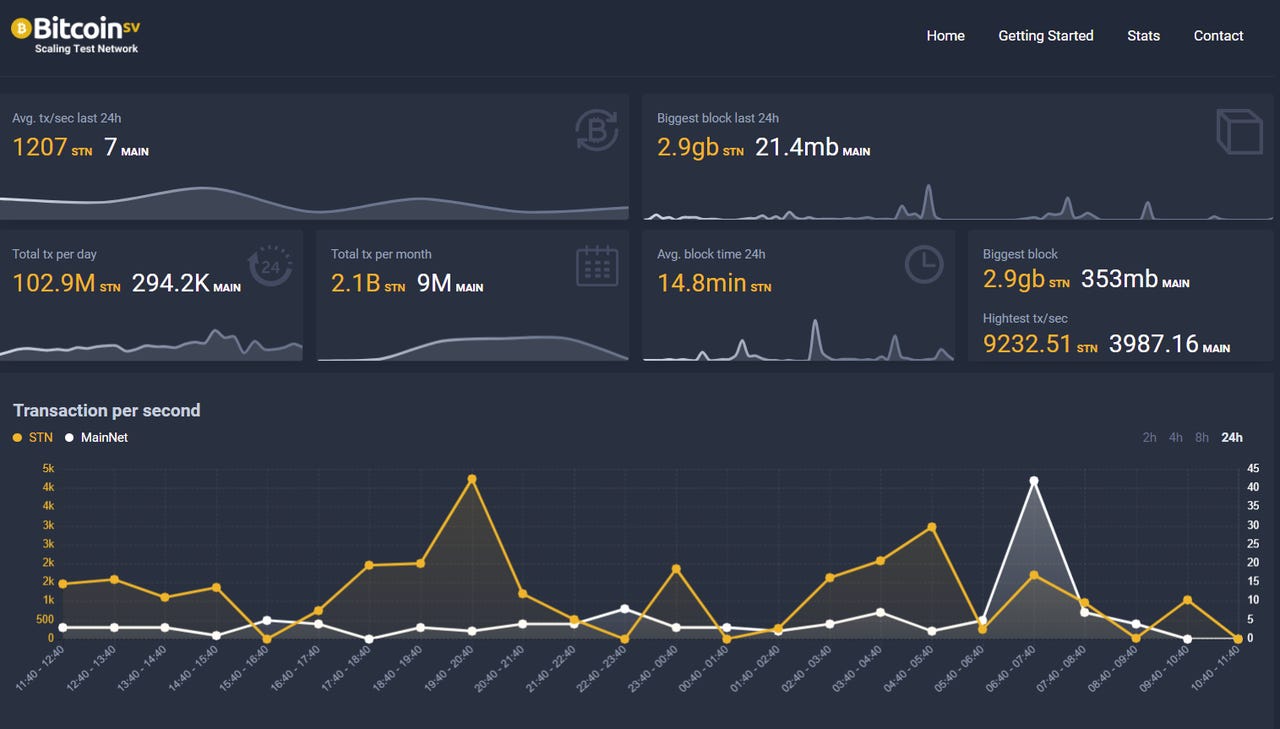Viewport: 1280px width, 729px height.
Task: Select the 8h time range
Action: click(x=1201, y=437)
